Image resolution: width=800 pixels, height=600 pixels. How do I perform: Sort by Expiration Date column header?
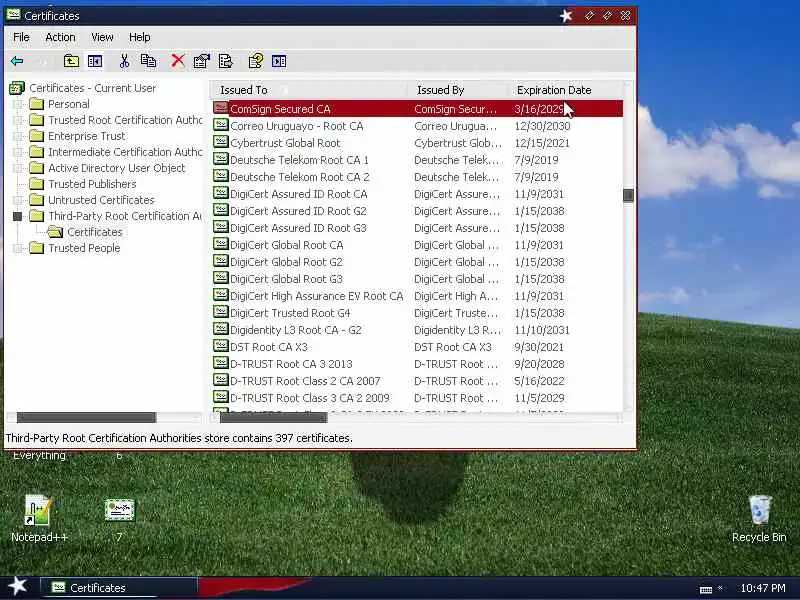pos(565,90)
